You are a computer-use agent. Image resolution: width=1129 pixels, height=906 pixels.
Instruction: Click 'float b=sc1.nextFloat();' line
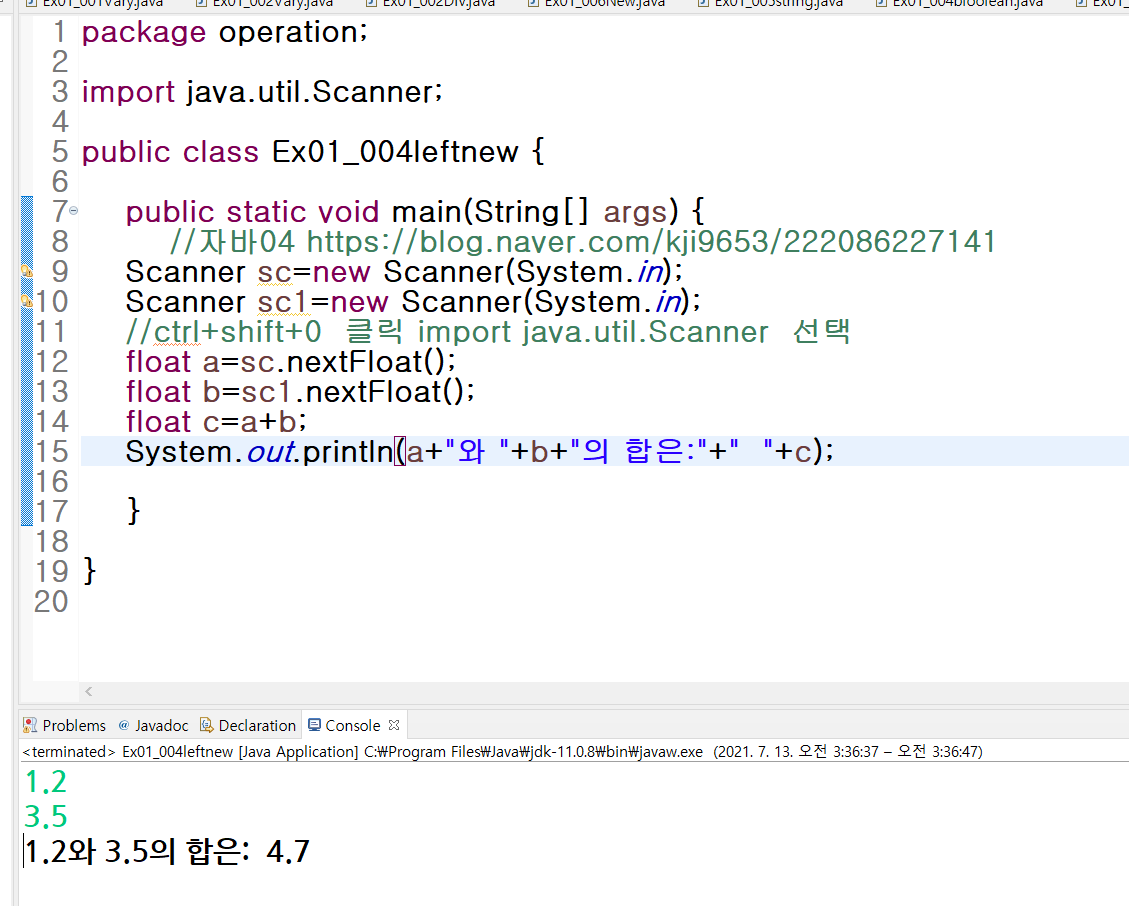300,392
